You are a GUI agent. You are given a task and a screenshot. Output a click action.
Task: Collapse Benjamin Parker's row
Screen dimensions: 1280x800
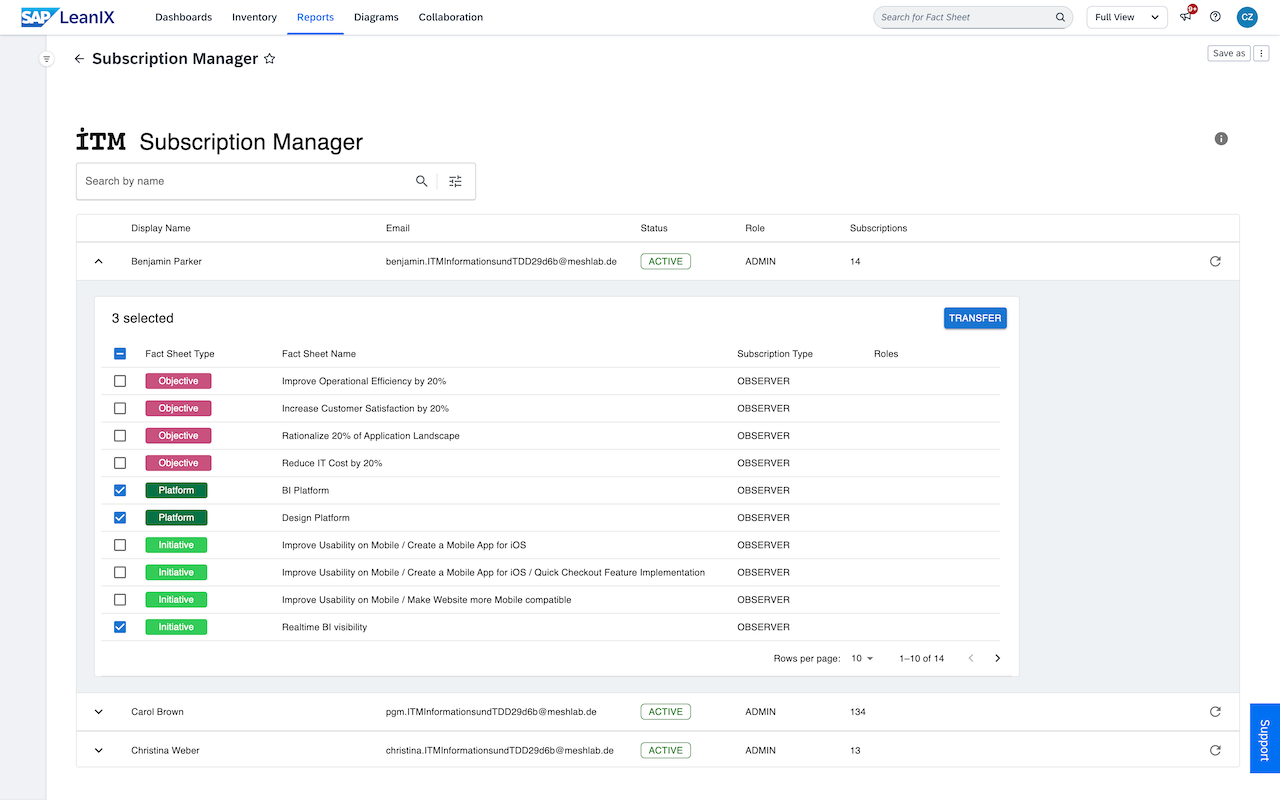[x=98, y=261]
